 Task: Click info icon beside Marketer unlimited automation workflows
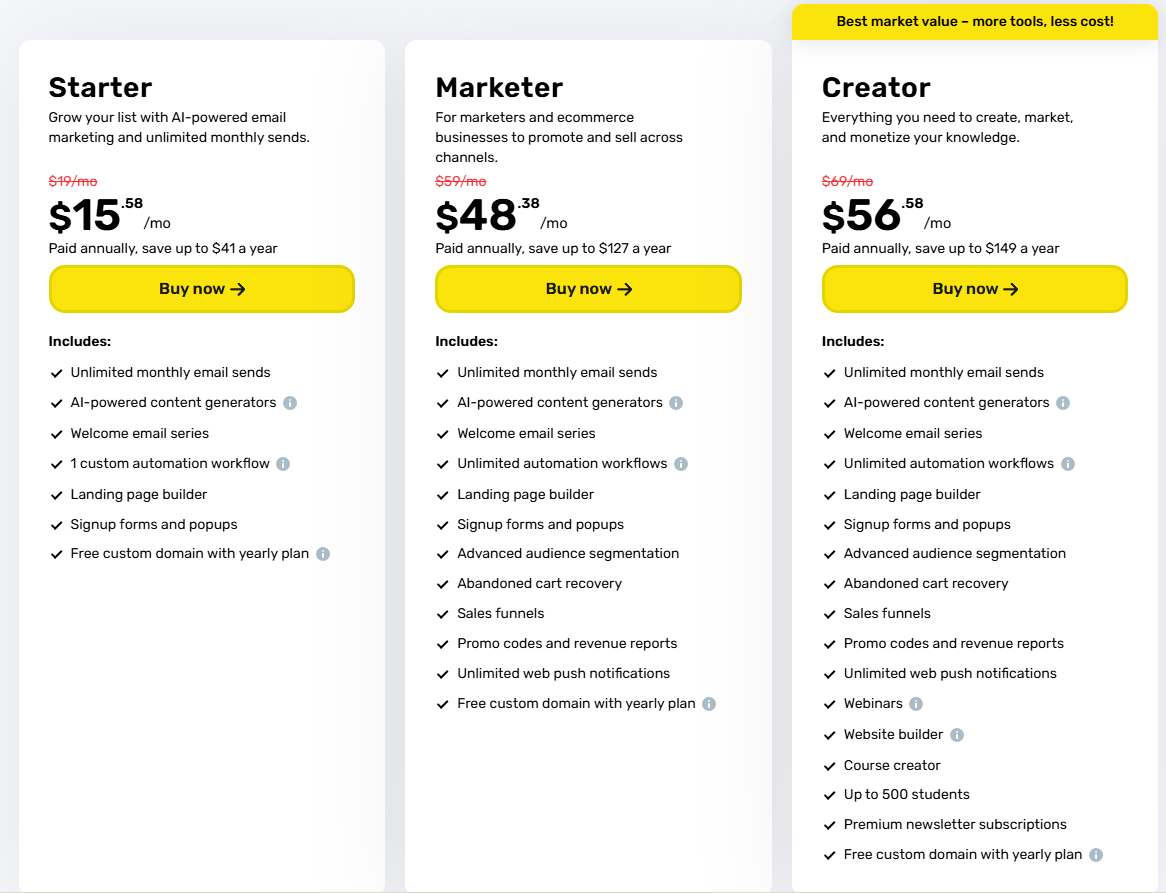click(681, 464)
